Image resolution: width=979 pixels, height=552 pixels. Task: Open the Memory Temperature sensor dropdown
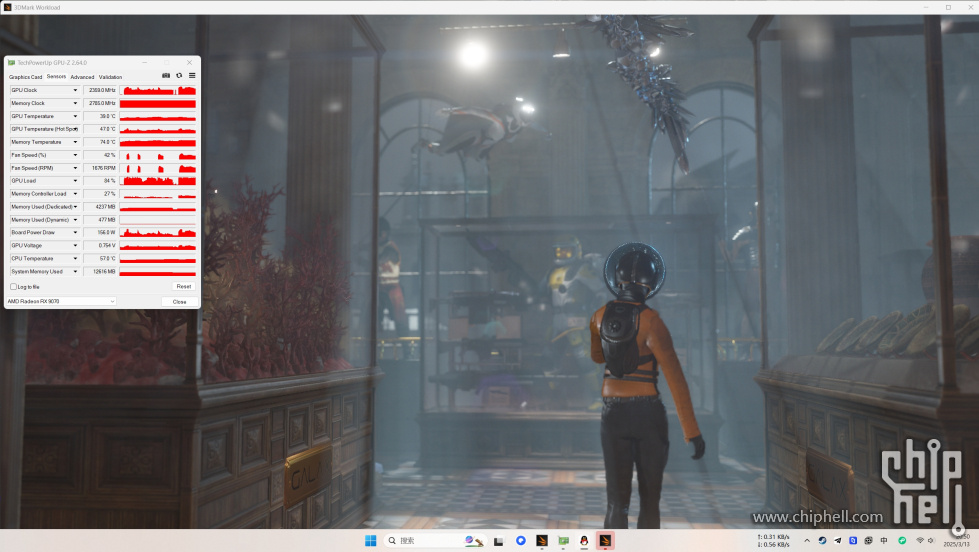click(76, 142)
